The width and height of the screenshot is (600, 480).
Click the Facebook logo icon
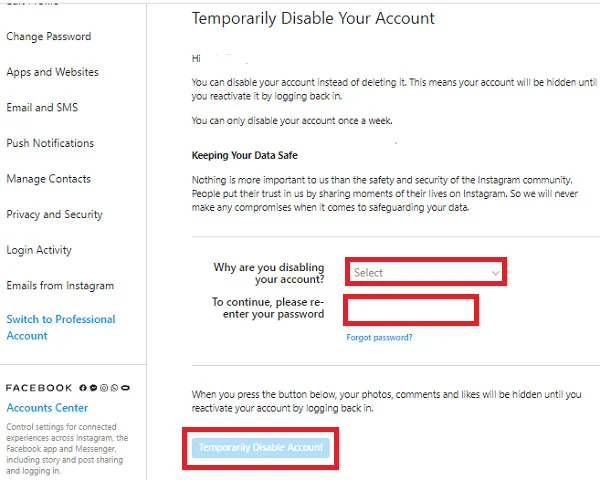click(83, 388)
